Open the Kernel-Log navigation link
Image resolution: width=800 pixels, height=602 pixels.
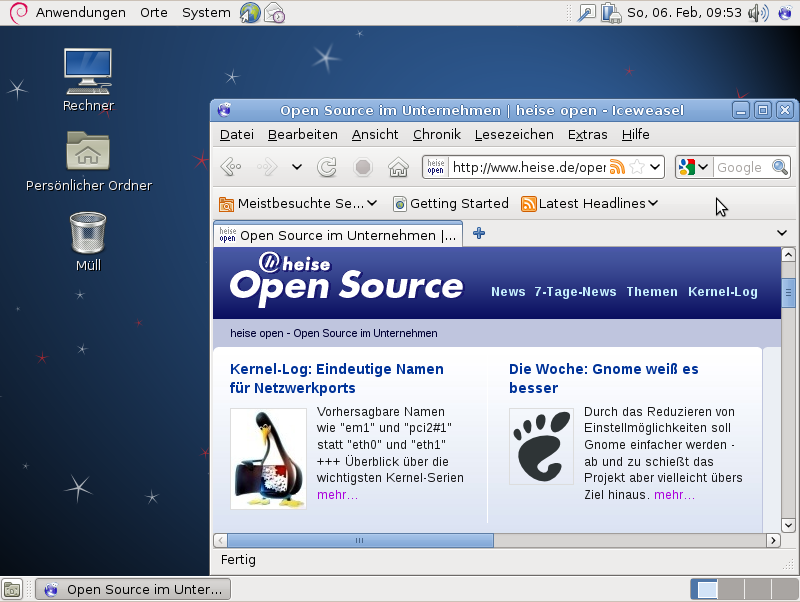click(722, 292)
